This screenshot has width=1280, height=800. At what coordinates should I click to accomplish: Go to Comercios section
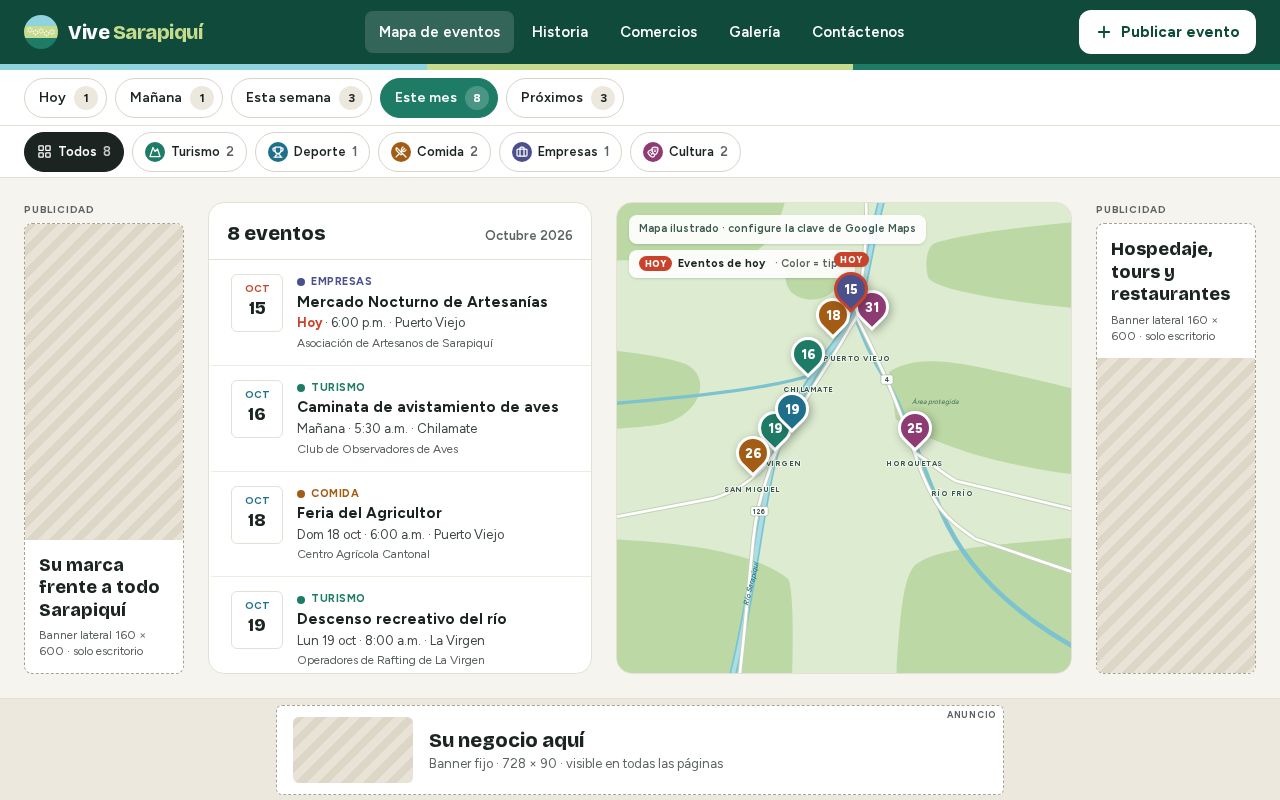(x=659, y=32)
